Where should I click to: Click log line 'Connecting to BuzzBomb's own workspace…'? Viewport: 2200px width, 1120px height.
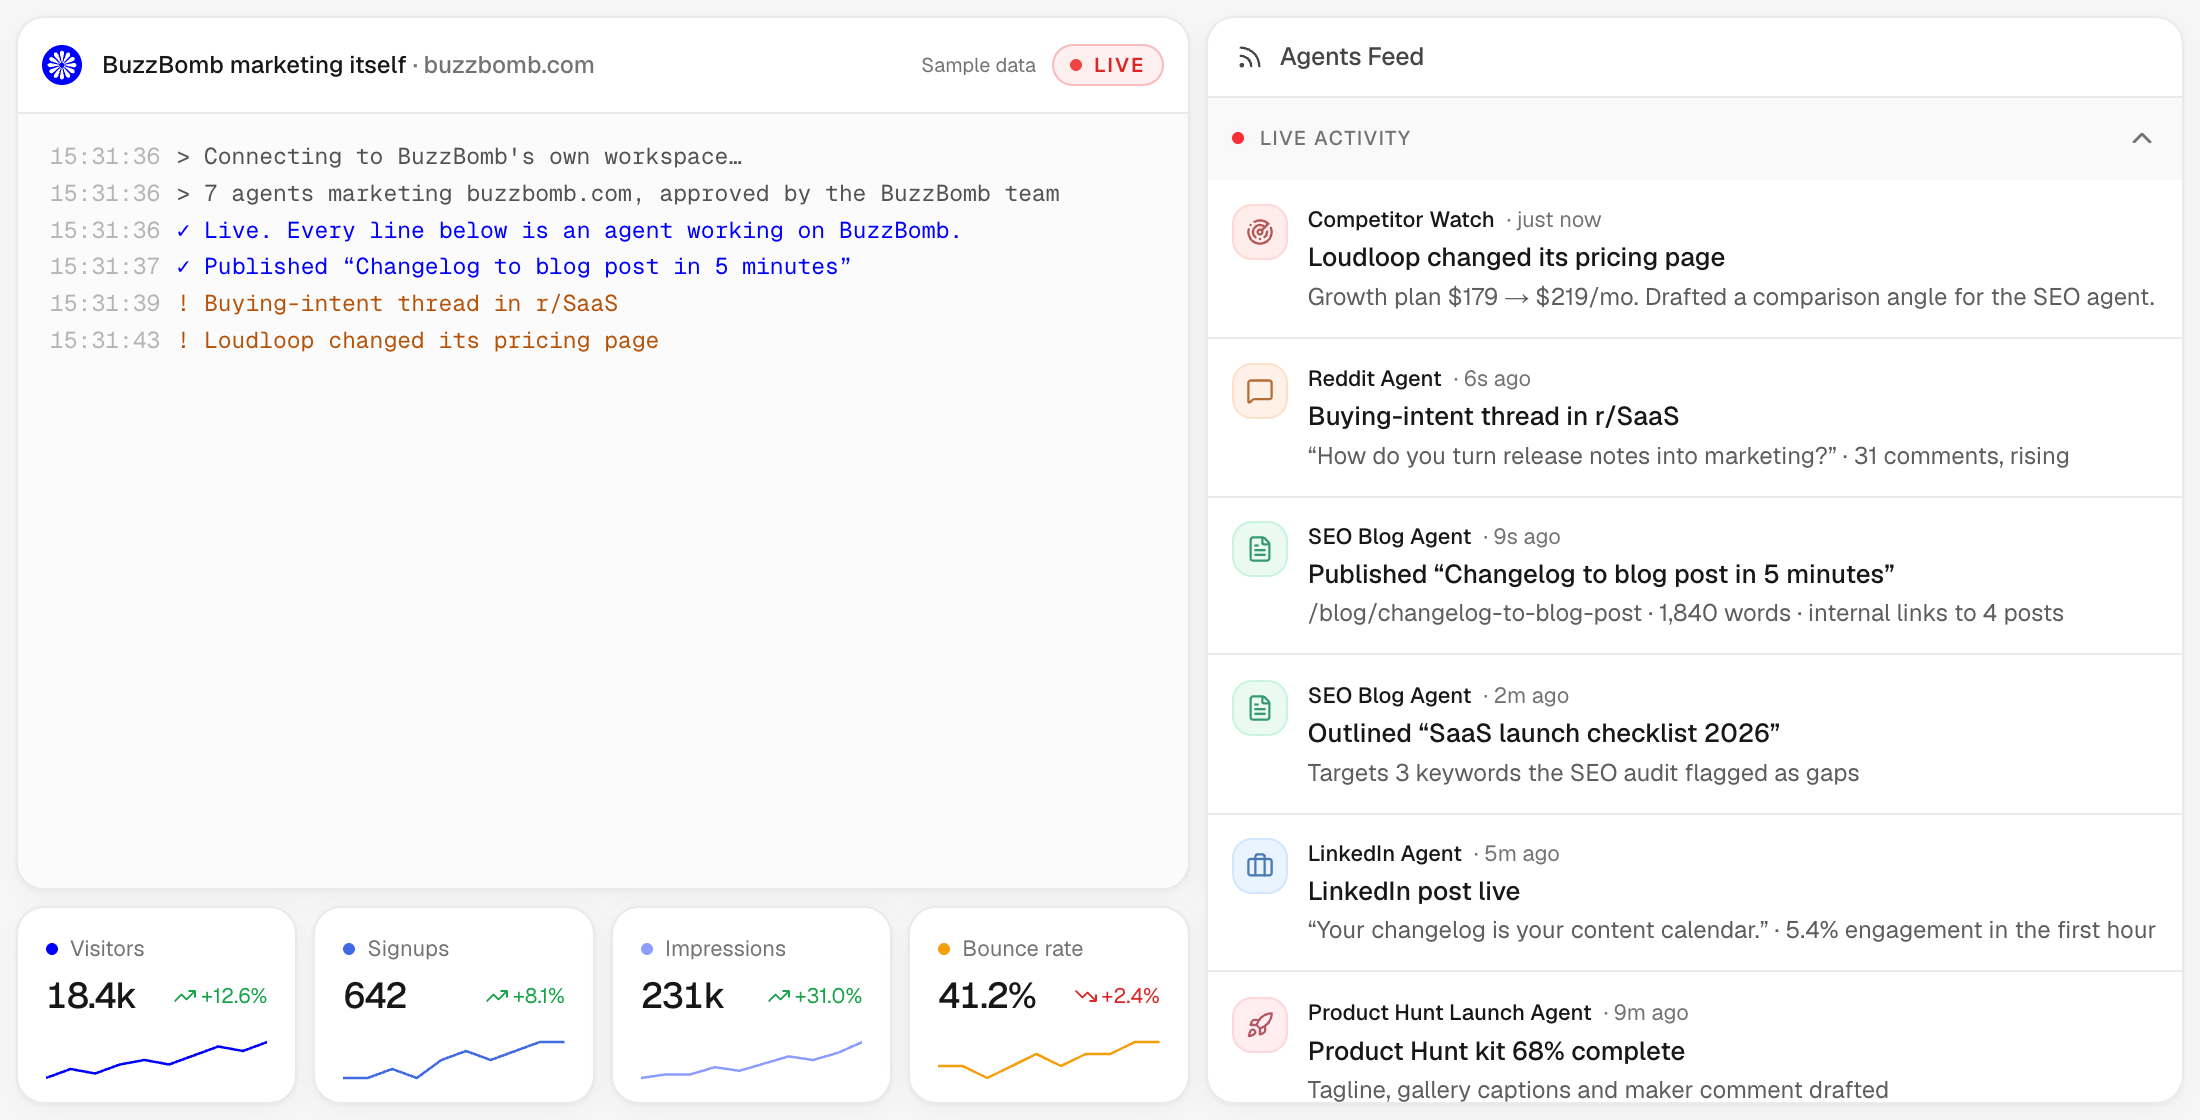tap(473, 157)
